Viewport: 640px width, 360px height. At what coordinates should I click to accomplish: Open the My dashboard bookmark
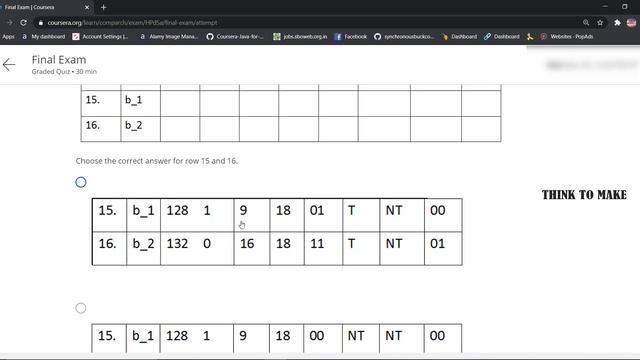(44, 37)
